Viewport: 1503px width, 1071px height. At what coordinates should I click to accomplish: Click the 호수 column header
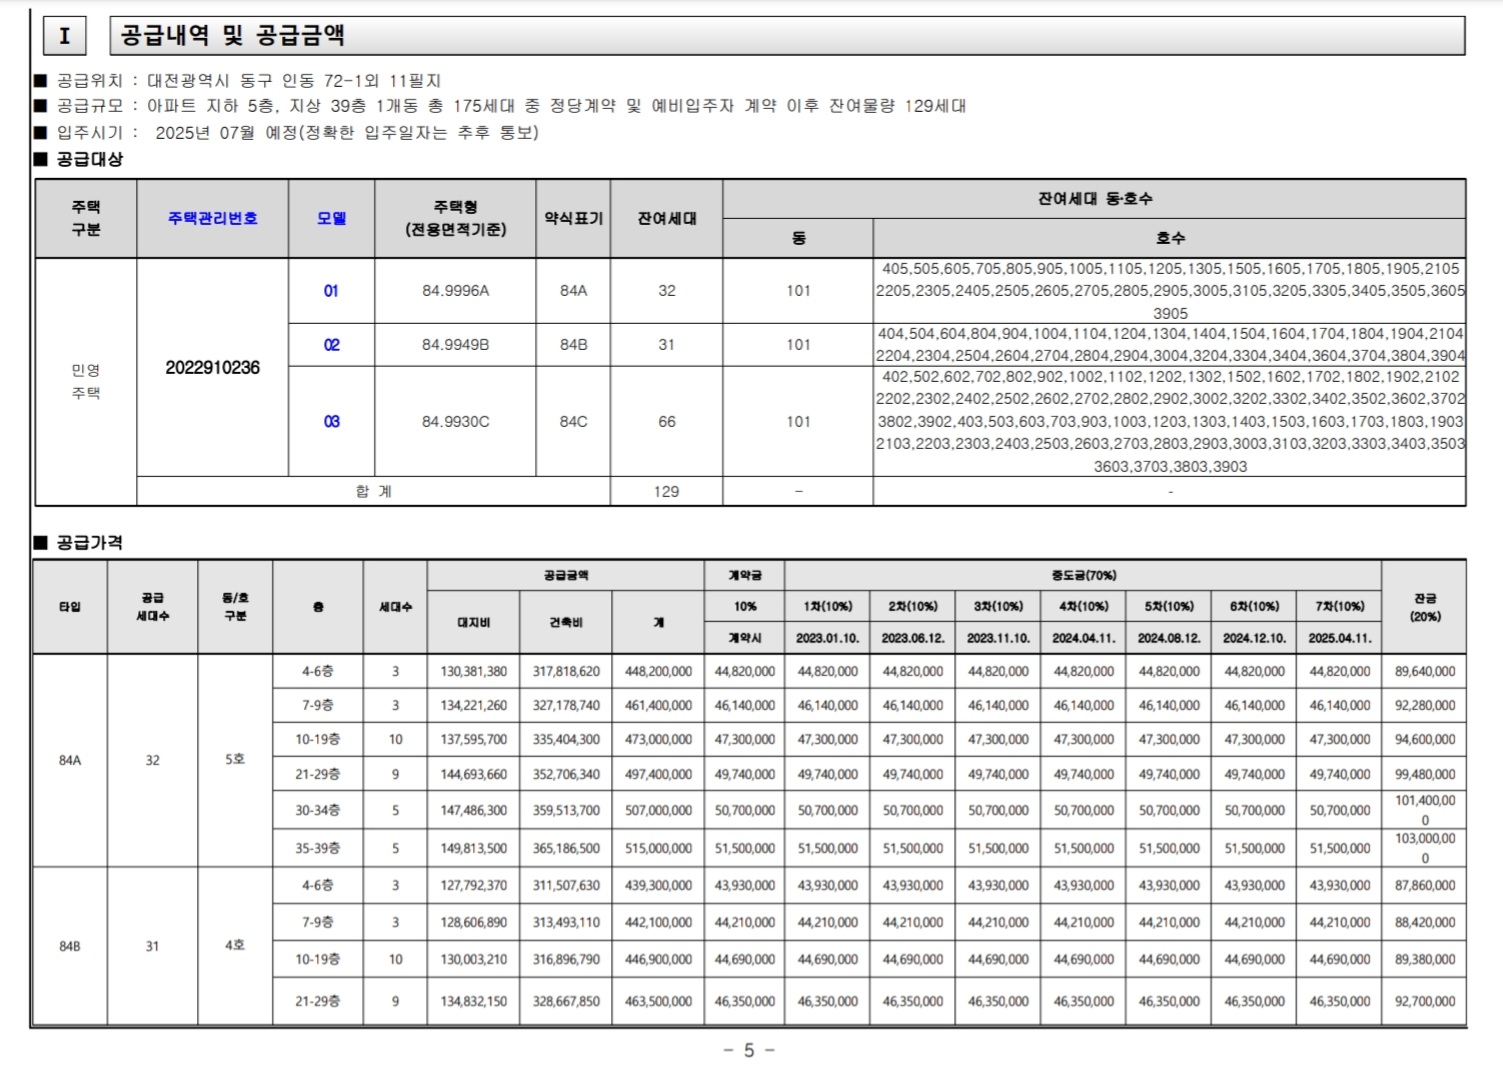[x=1170, y=238]
